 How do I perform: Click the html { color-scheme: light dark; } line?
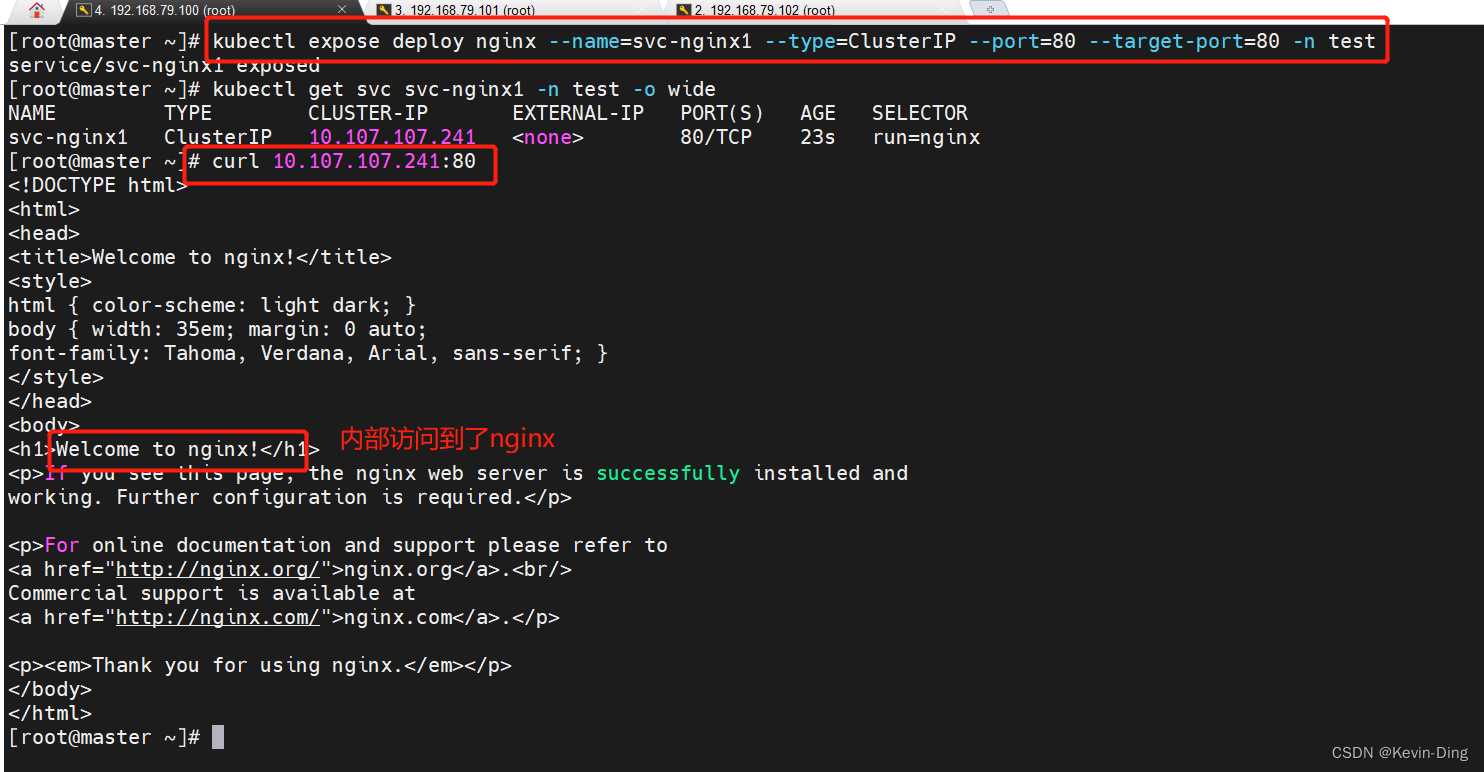[212, 305]
